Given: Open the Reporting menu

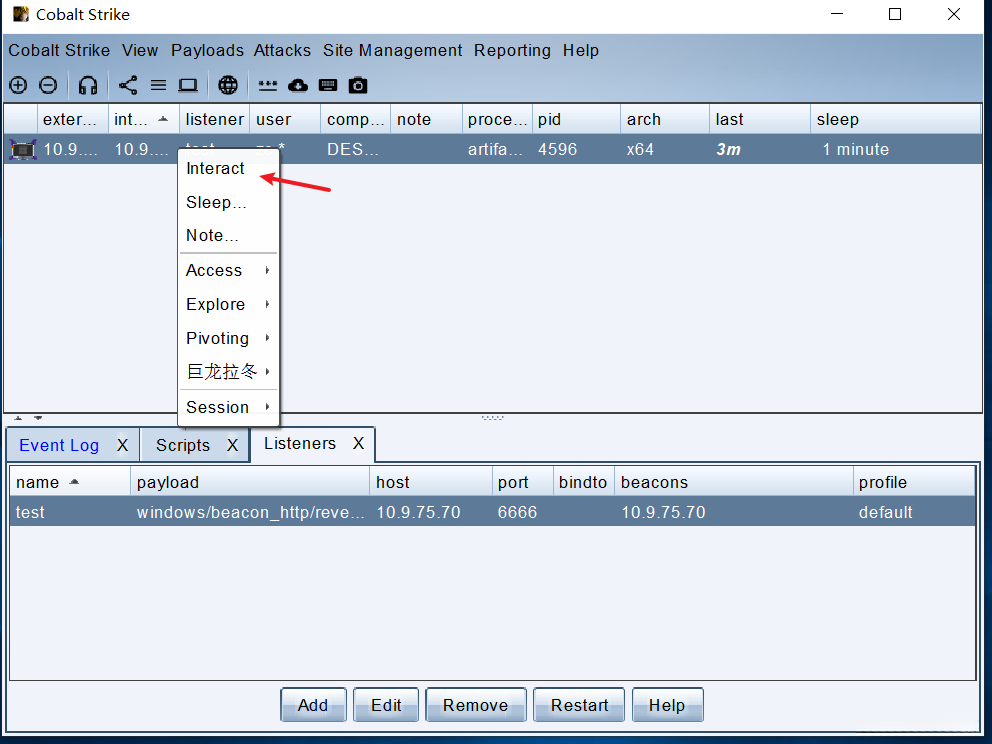Looking at the screenshot, I should 512,50.
